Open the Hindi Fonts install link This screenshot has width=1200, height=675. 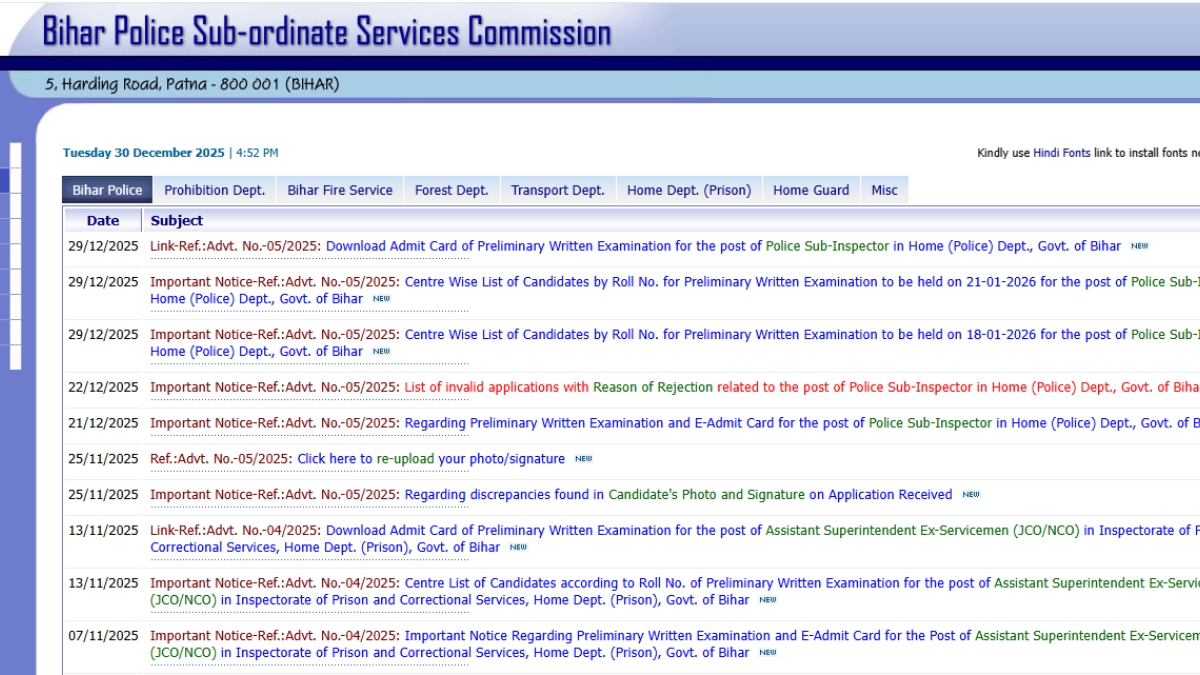click(x=1061, y=153)
